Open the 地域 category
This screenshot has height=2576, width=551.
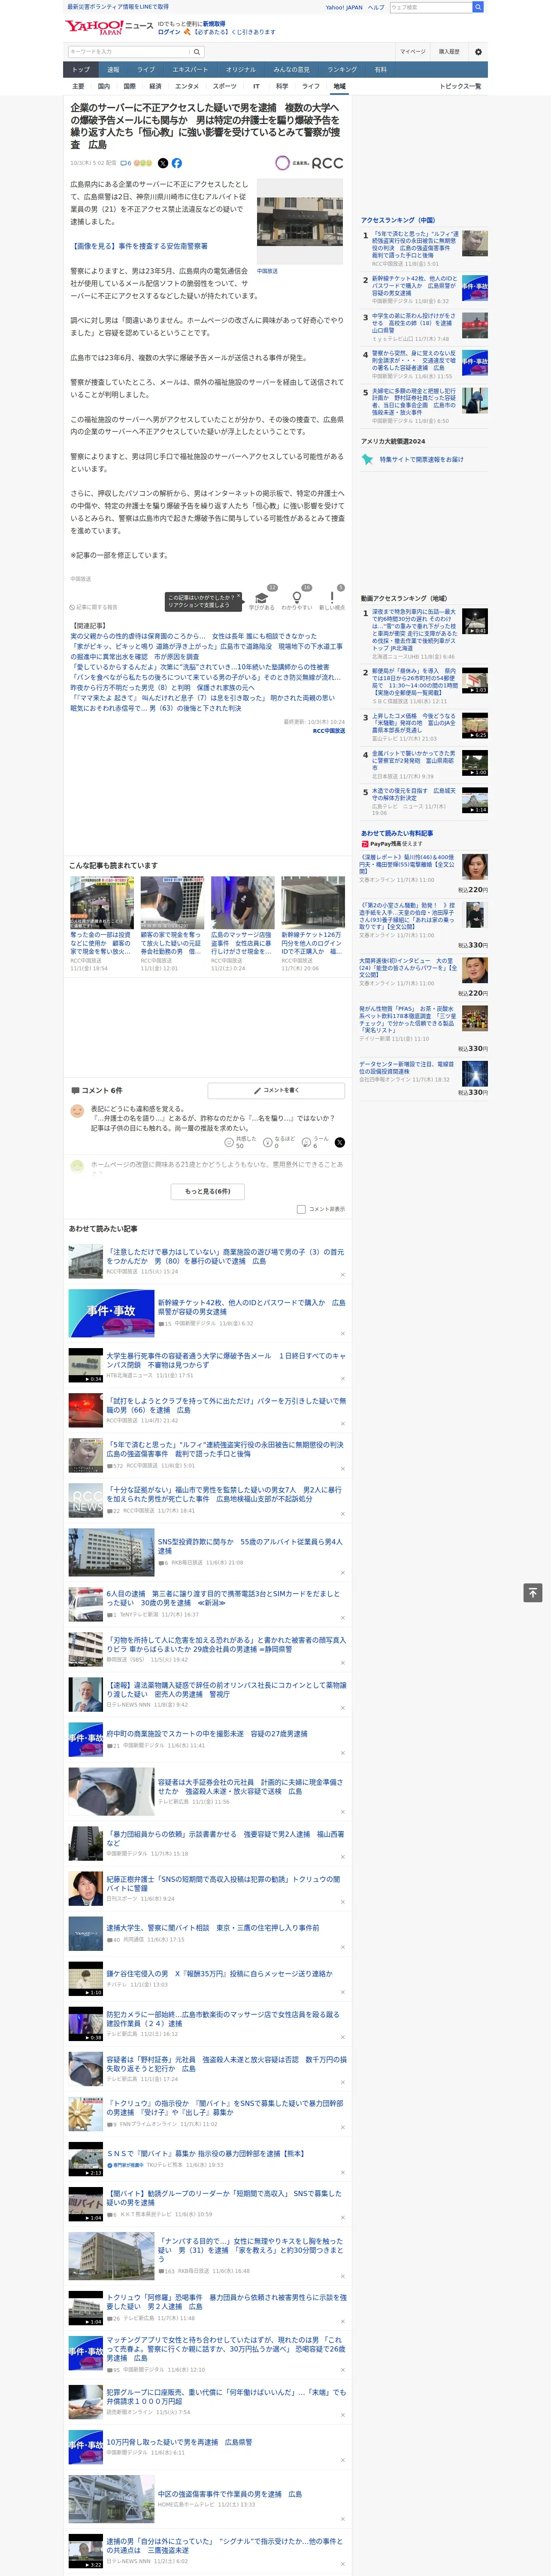coord(339,86)
